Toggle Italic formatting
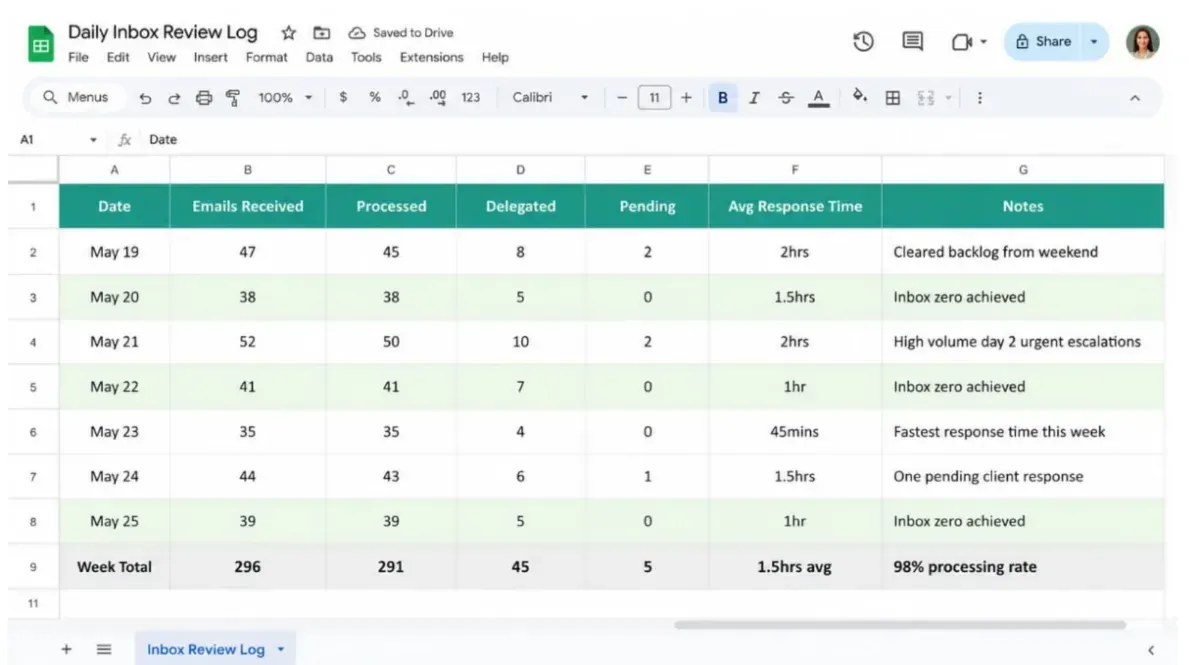Viewport: 1200px width, 665px height. 754,98
